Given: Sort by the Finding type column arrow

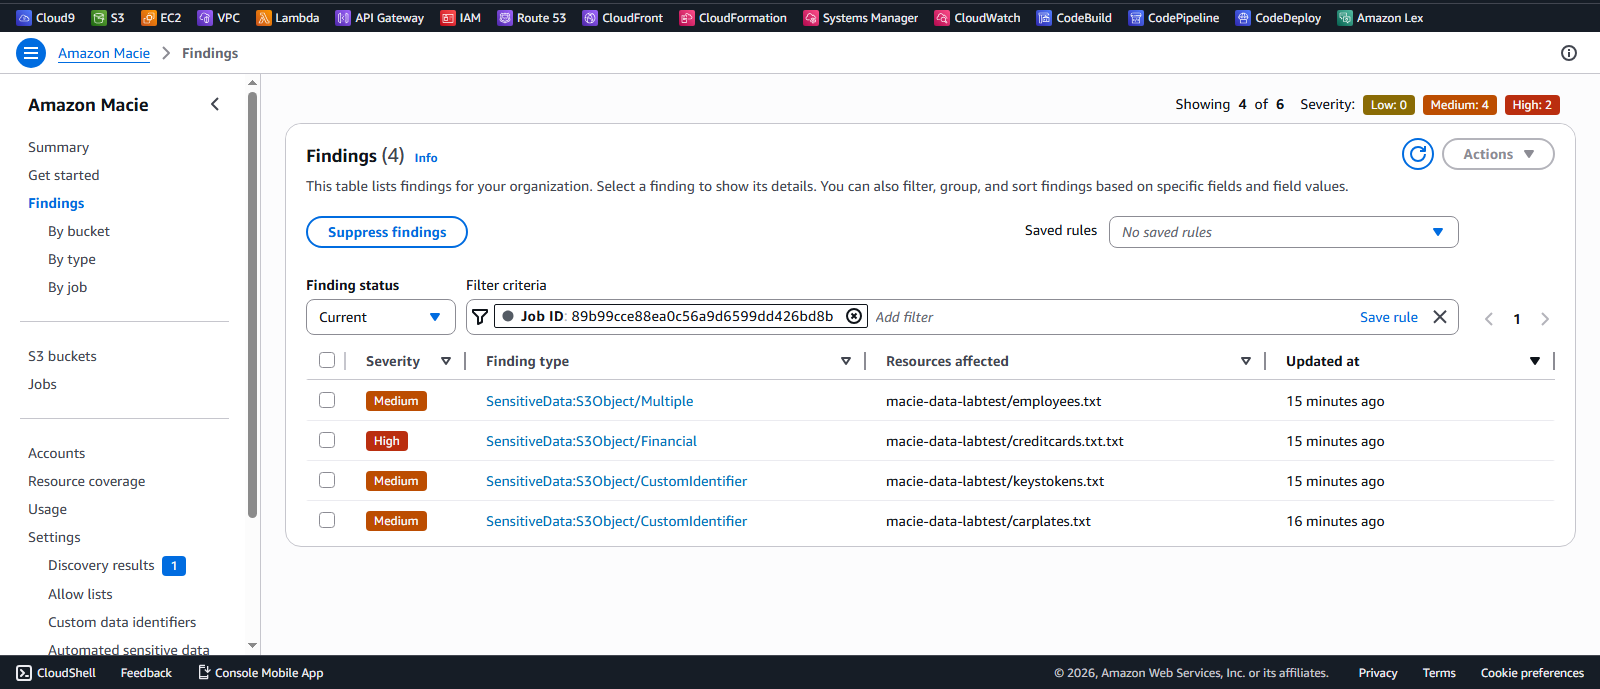Looking at the screenshot, I should pyautogui.click(x=846, y=361).
